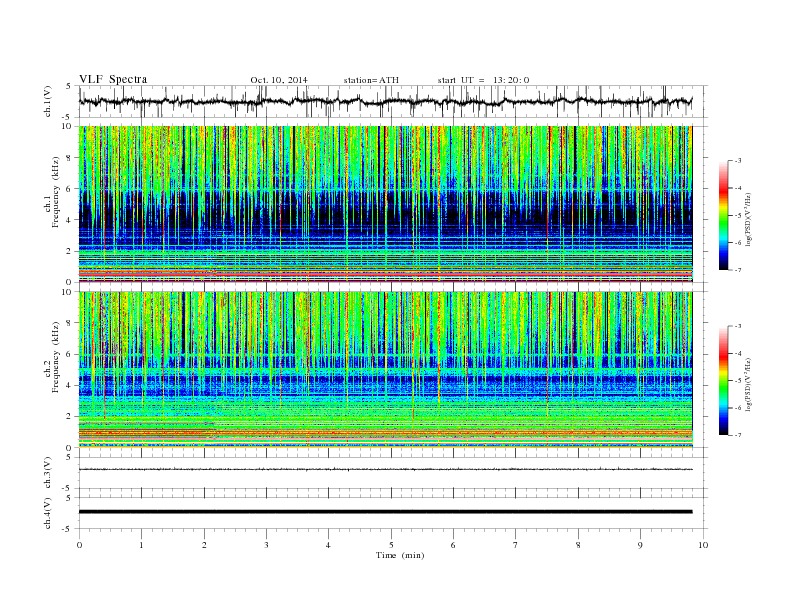Select the "start UT = 13:20:0" text

click(483, 80)
